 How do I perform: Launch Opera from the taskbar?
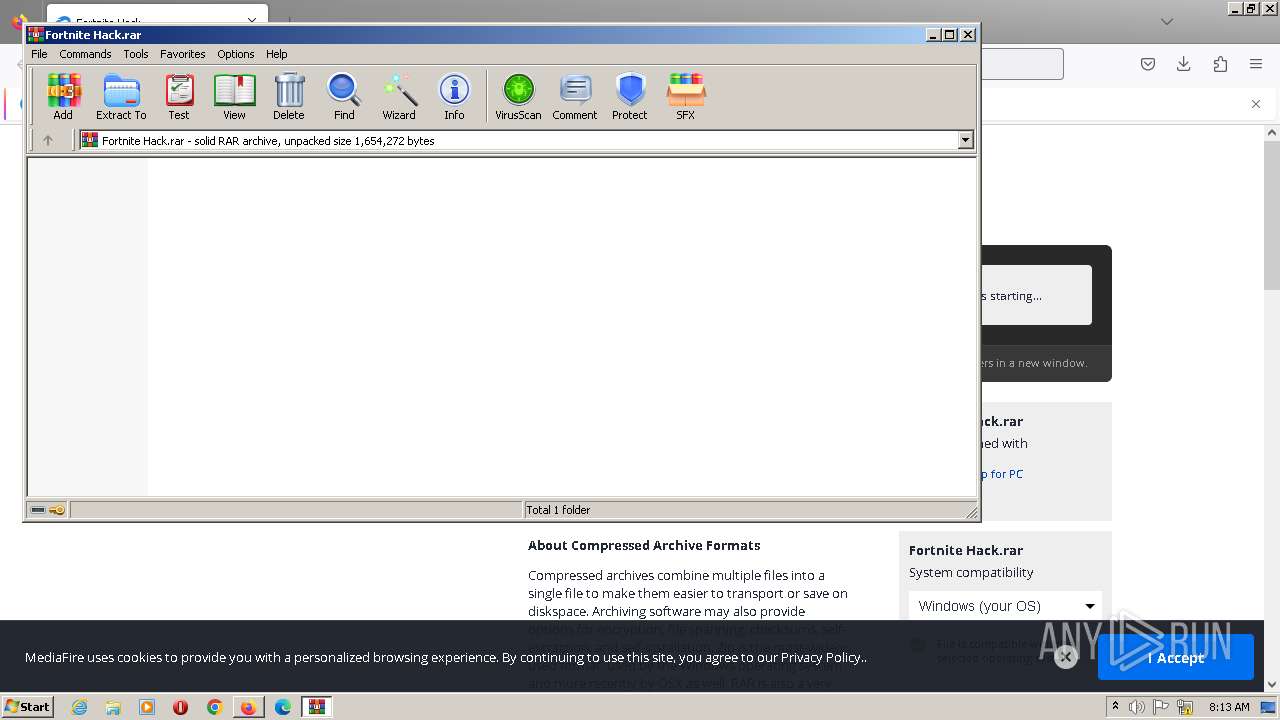point(181,707)
